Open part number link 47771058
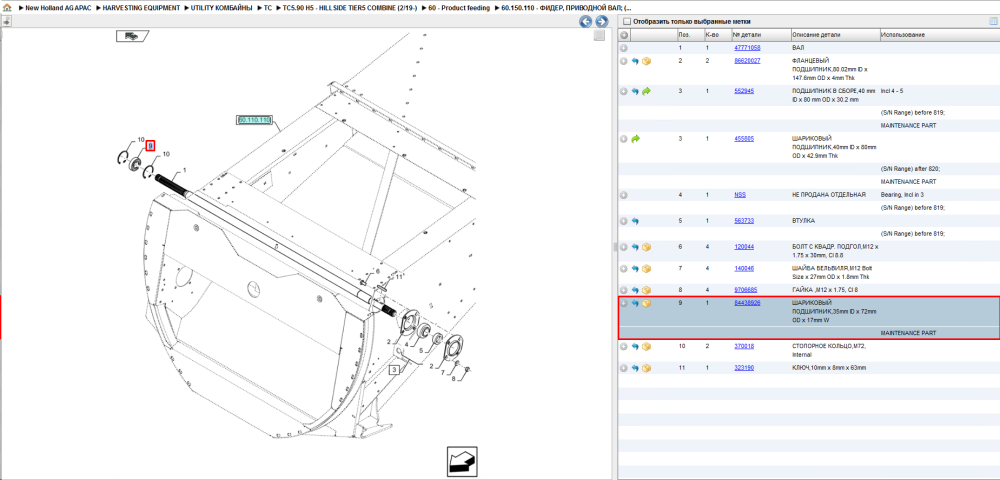 pos(747,48)
